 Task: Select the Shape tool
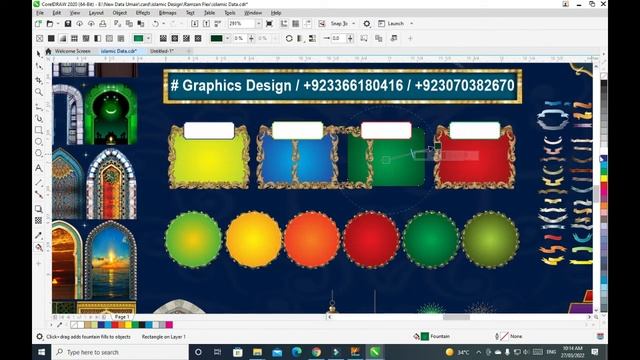pos(39,66)
